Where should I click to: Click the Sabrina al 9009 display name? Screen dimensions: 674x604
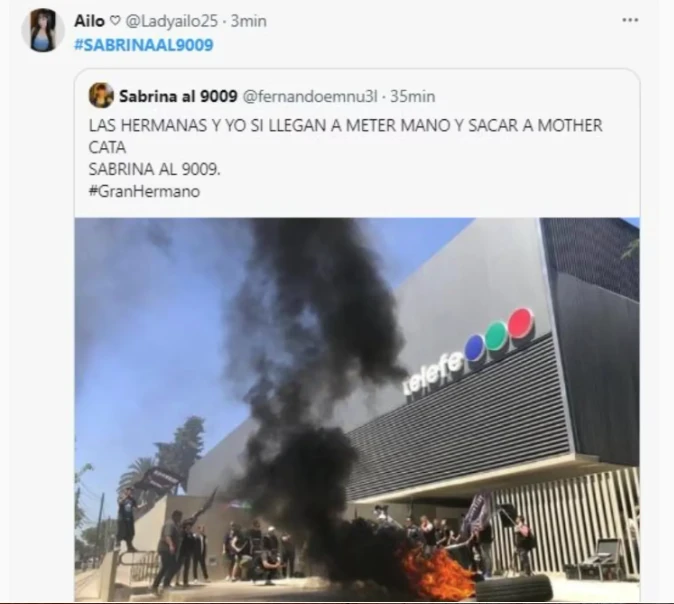point(178,96)
